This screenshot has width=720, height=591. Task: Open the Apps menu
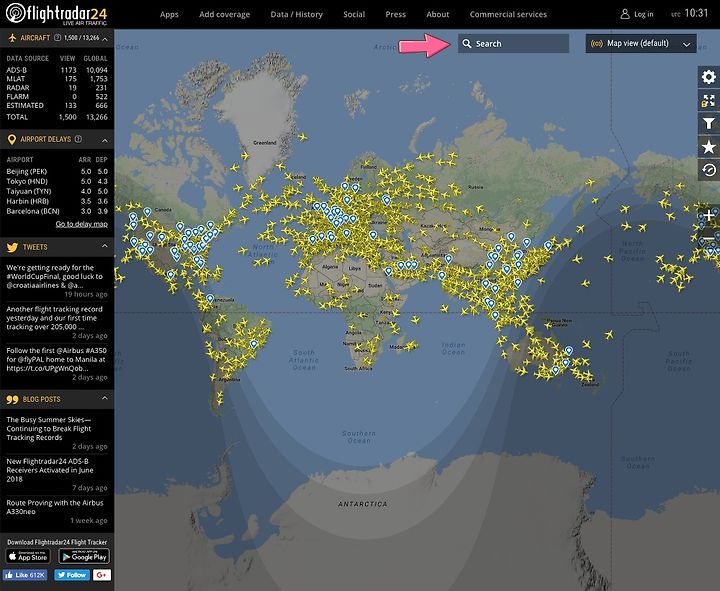click(169, 14)
